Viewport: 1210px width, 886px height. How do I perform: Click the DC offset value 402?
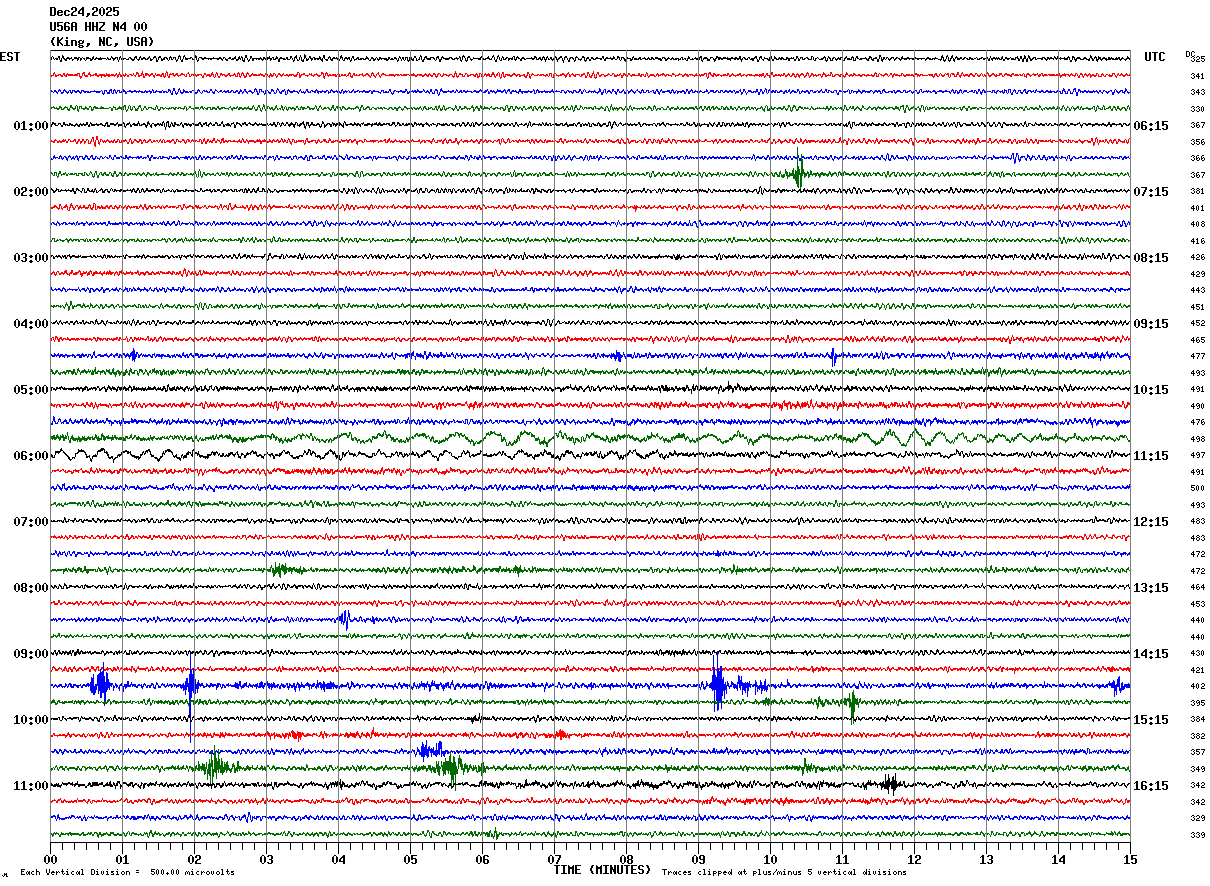tap(1198, 686)
